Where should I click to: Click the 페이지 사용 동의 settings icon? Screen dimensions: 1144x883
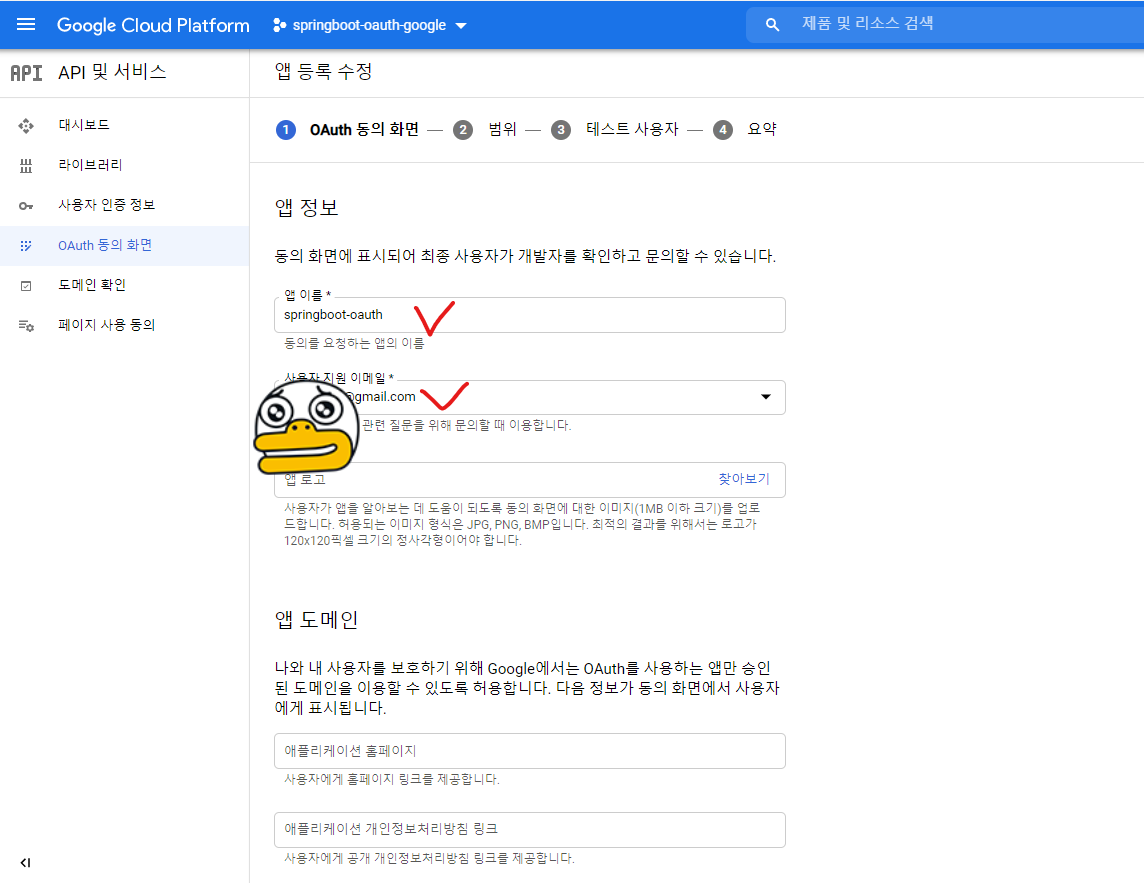pyautogui.click(x=26, y=325)
